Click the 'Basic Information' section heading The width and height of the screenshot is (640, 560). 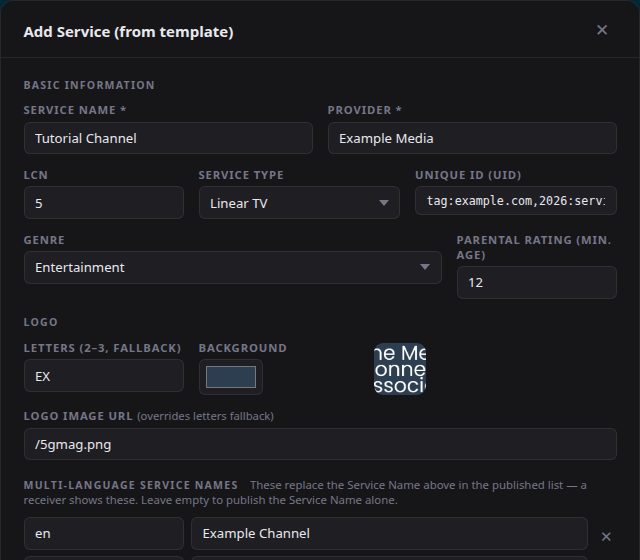coord(89,85)
